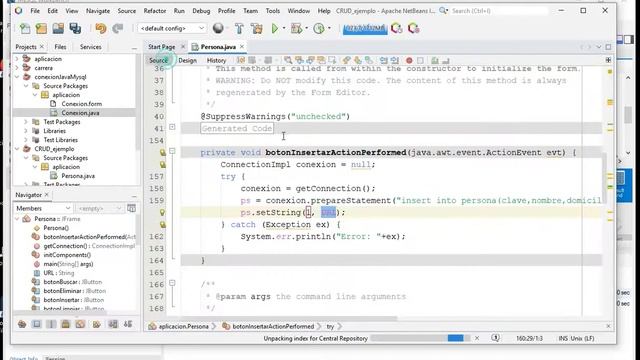Collapse the botonInsertarActionPerformed method fold
Viewport: 640px width, 360px height.
172,151
